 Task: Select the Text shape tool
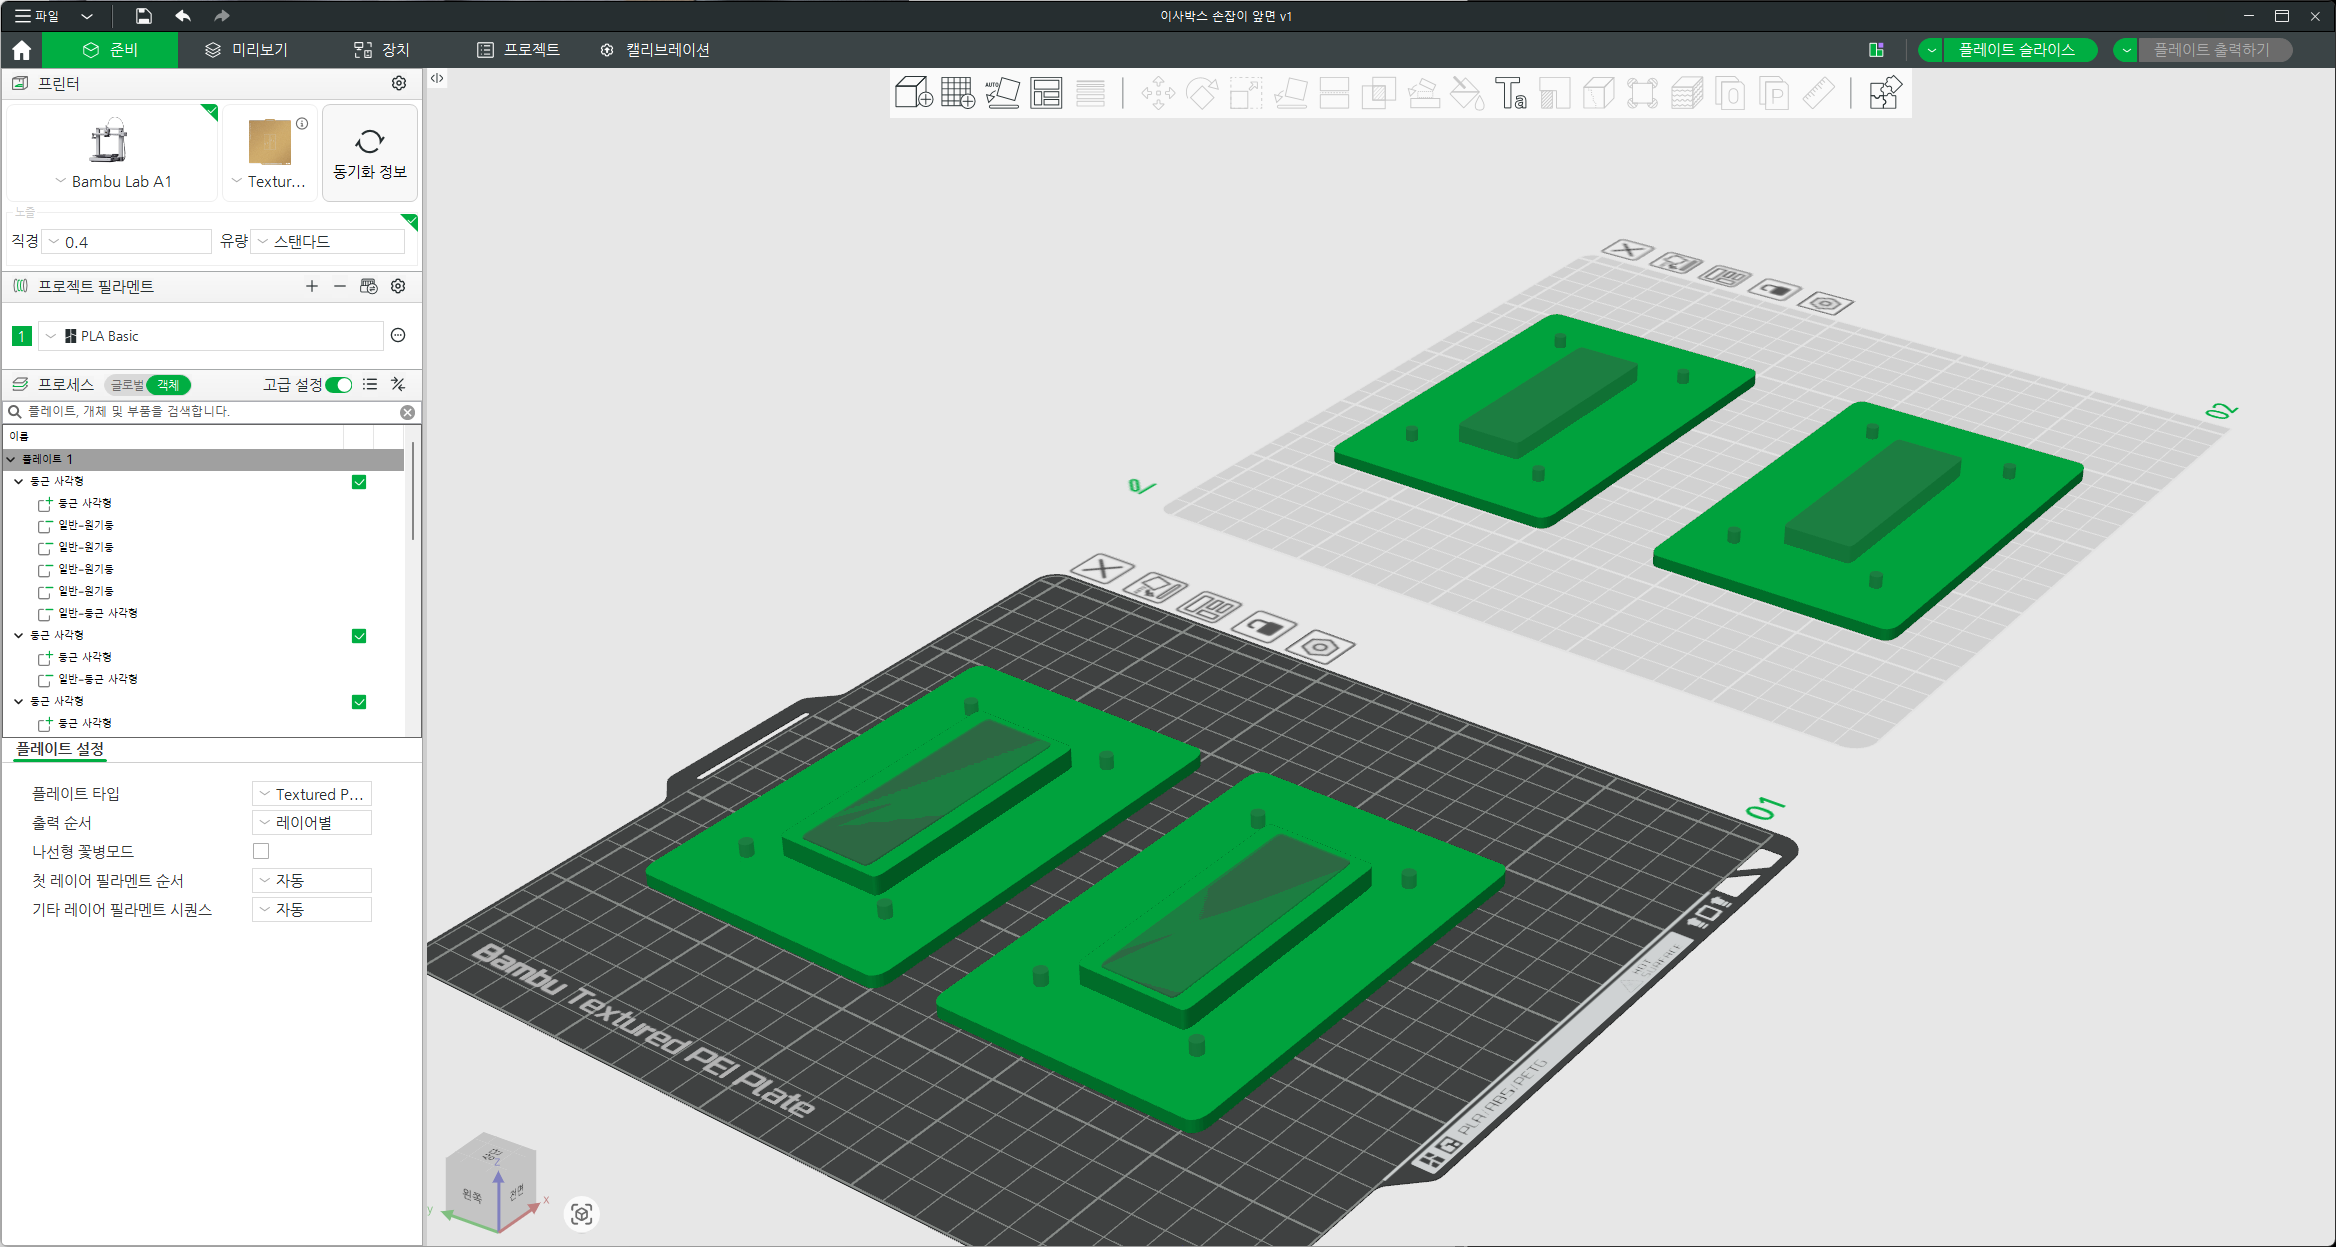coord(1510,93)
